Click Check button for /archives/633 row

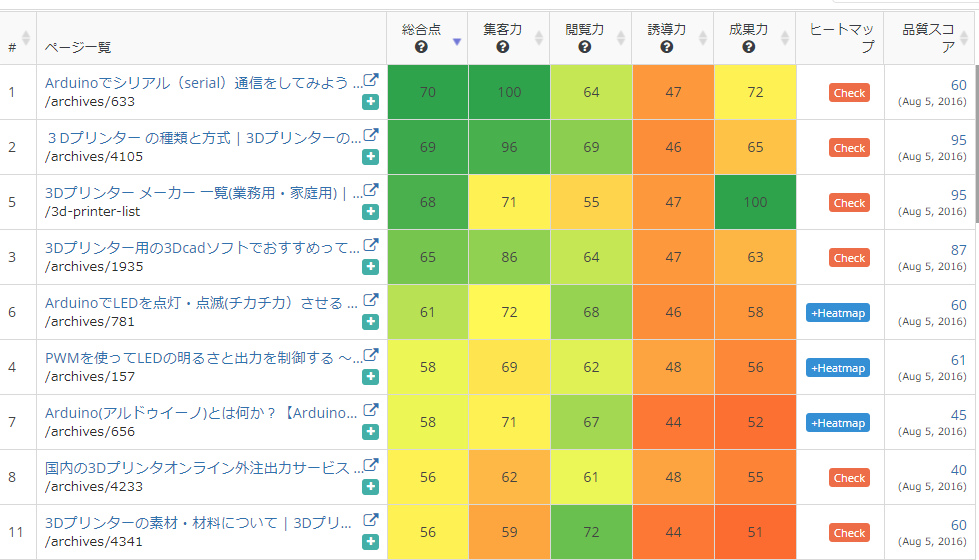(x=849, y=93)
